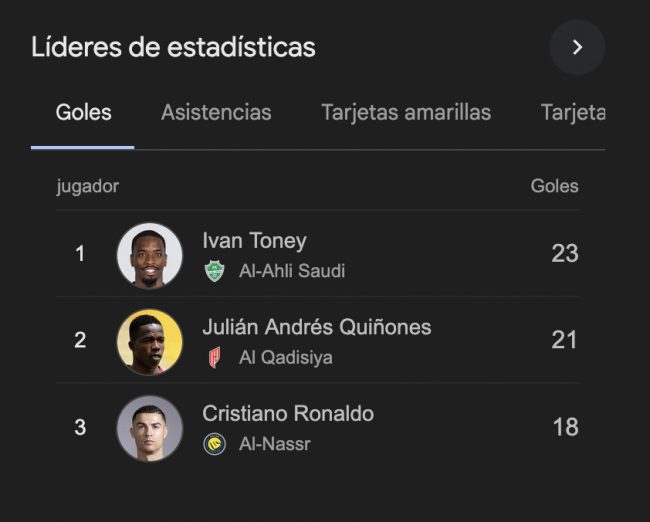Click the Al Qadisiya club crest icon

pos(214,357)
